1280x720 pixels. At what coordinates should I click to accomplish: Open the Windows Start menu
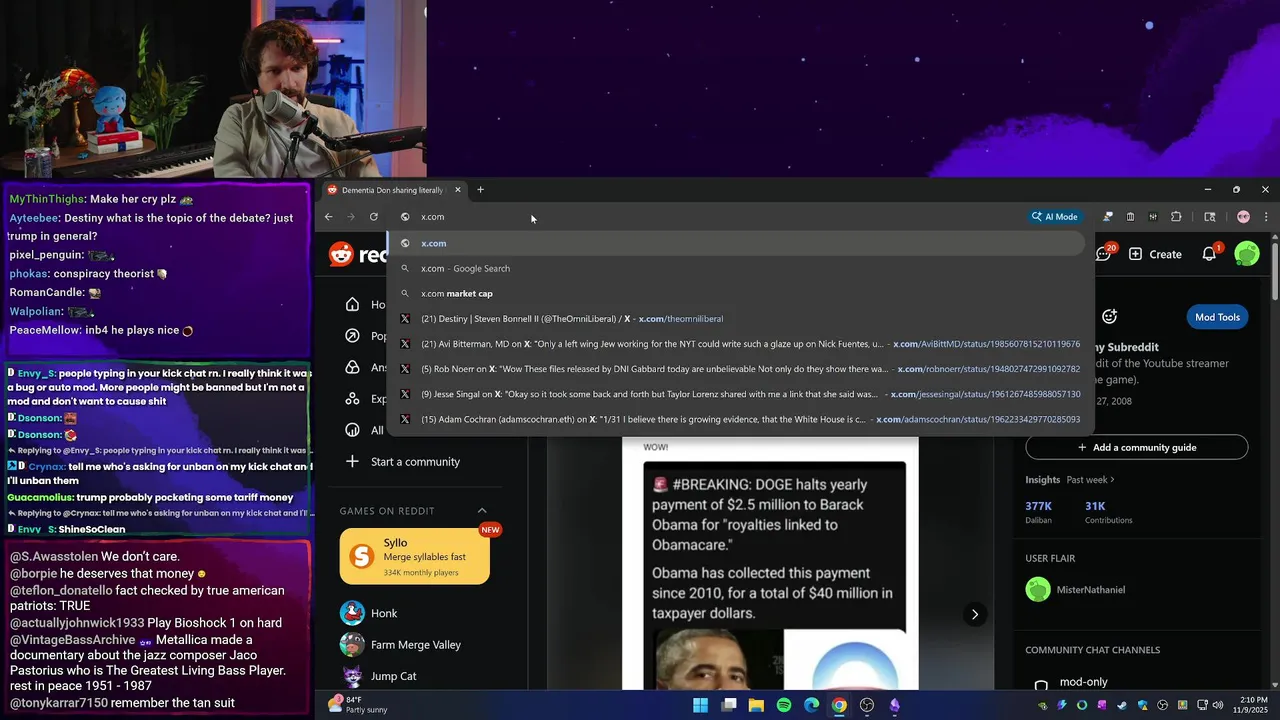click(701, 705)
